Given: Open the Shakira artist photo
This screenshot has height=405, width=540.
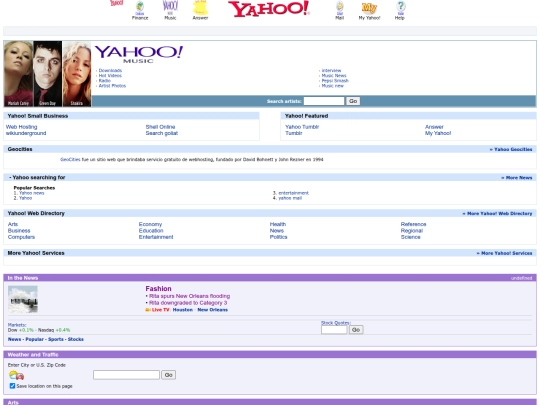Looking at the screenshot, I should point(77,74).
